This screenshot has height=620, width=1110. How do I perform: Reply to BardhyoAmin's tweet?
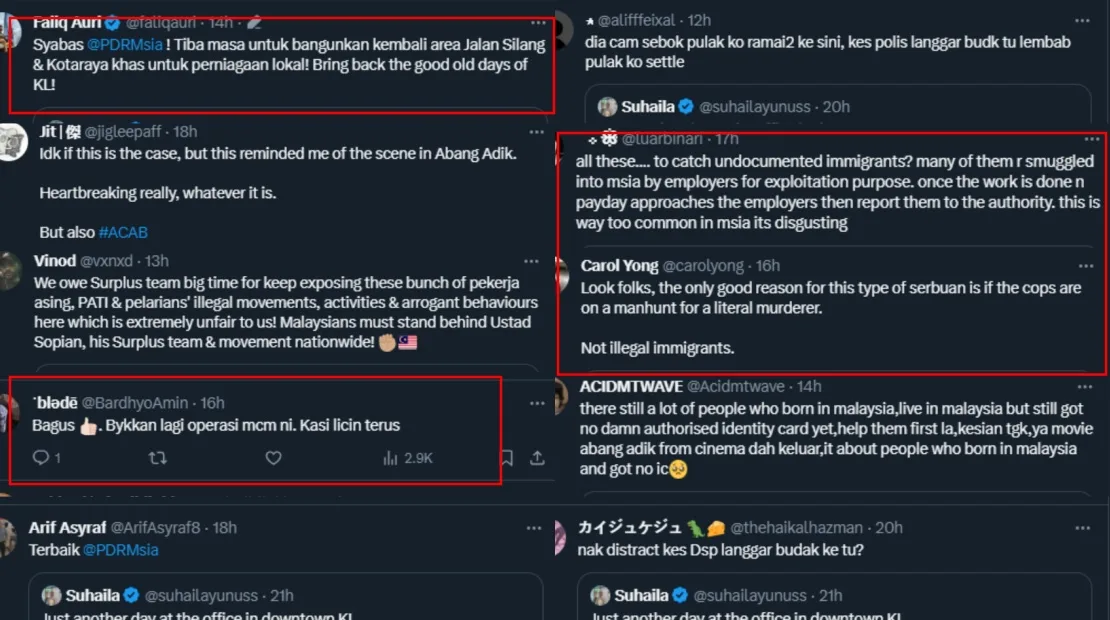(x=41, y=458)
